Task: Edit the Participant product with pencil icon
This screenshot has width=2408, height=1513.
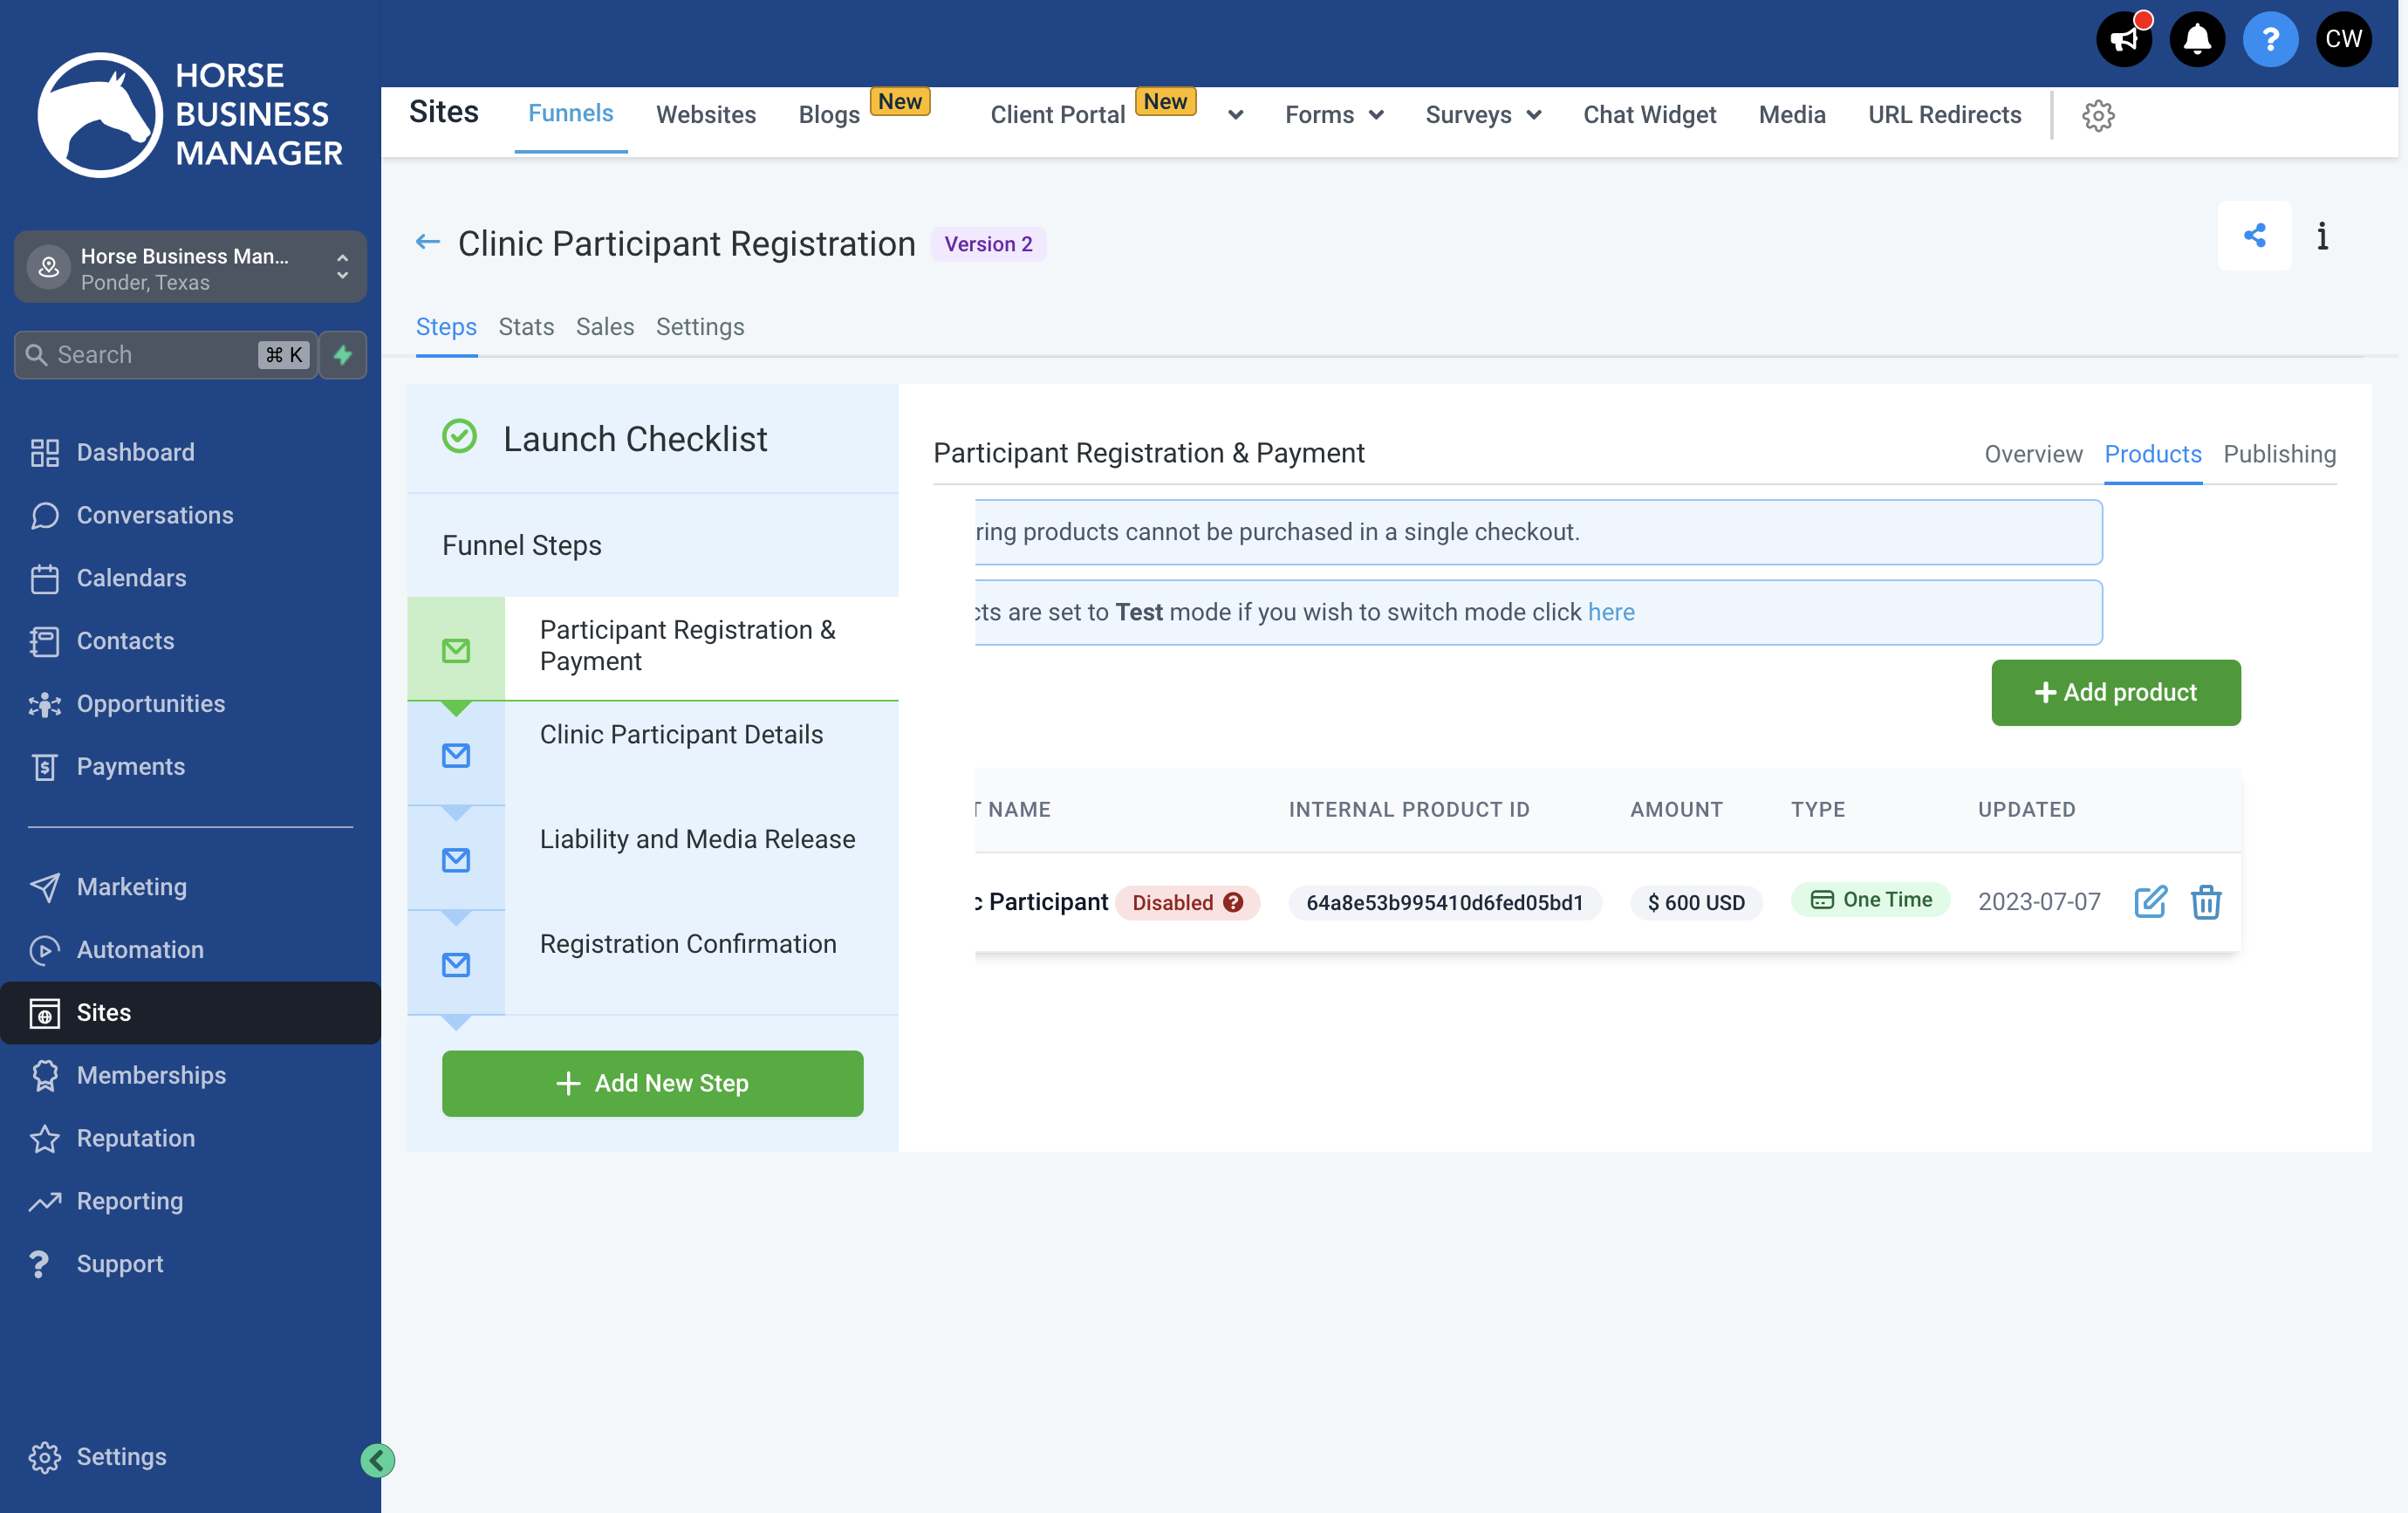Action: click(x=2150, y=902)
